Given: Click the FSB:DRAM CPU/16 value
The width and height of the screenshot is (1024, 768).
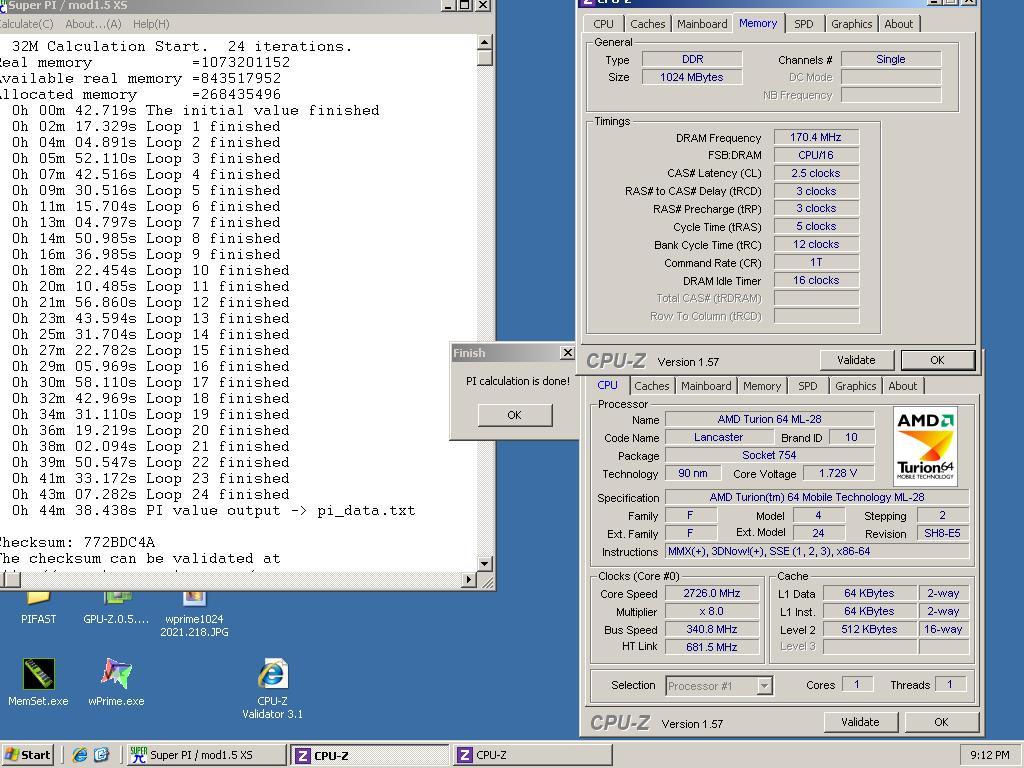Looking at the screenshot, I should [x=816, y=155].
